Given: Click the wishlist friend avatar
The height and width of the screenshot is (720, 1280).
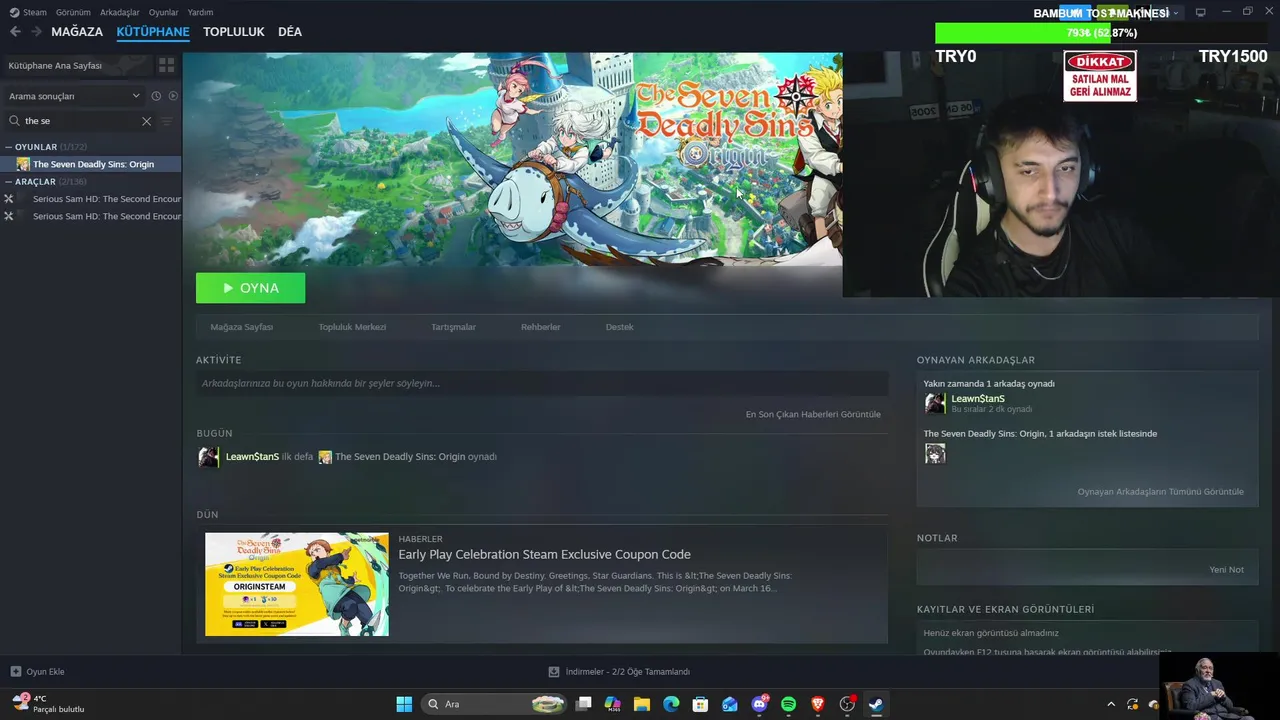Looking at the screenshot, I should point(935,454).
